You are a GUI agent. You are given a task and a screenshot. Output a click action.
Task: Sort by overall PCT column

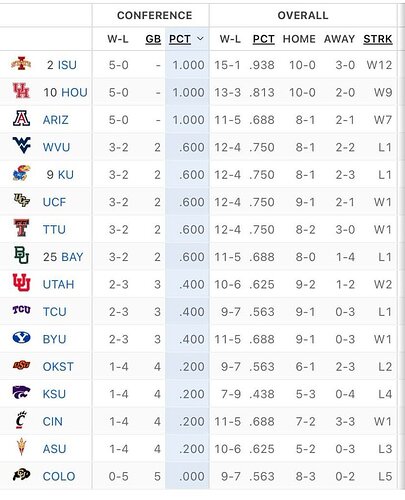click(x=263, y=39)
